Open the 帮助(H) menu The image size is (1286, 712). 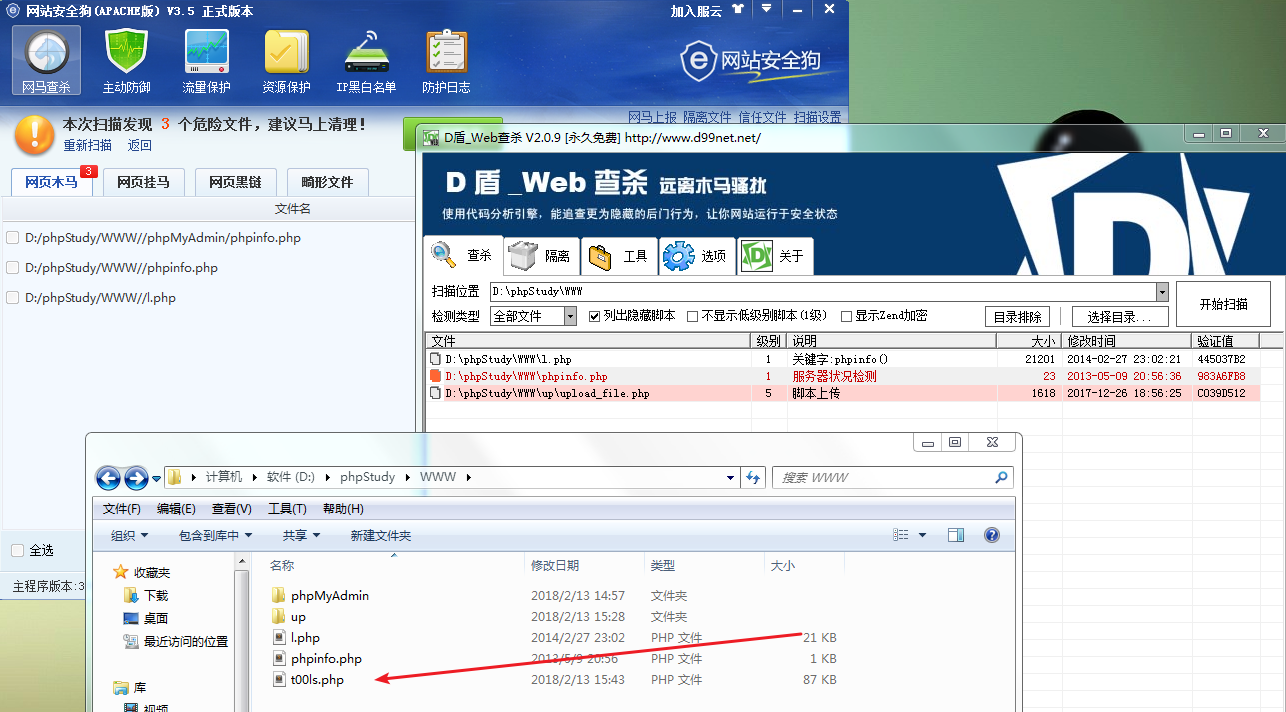pos(343,509)
